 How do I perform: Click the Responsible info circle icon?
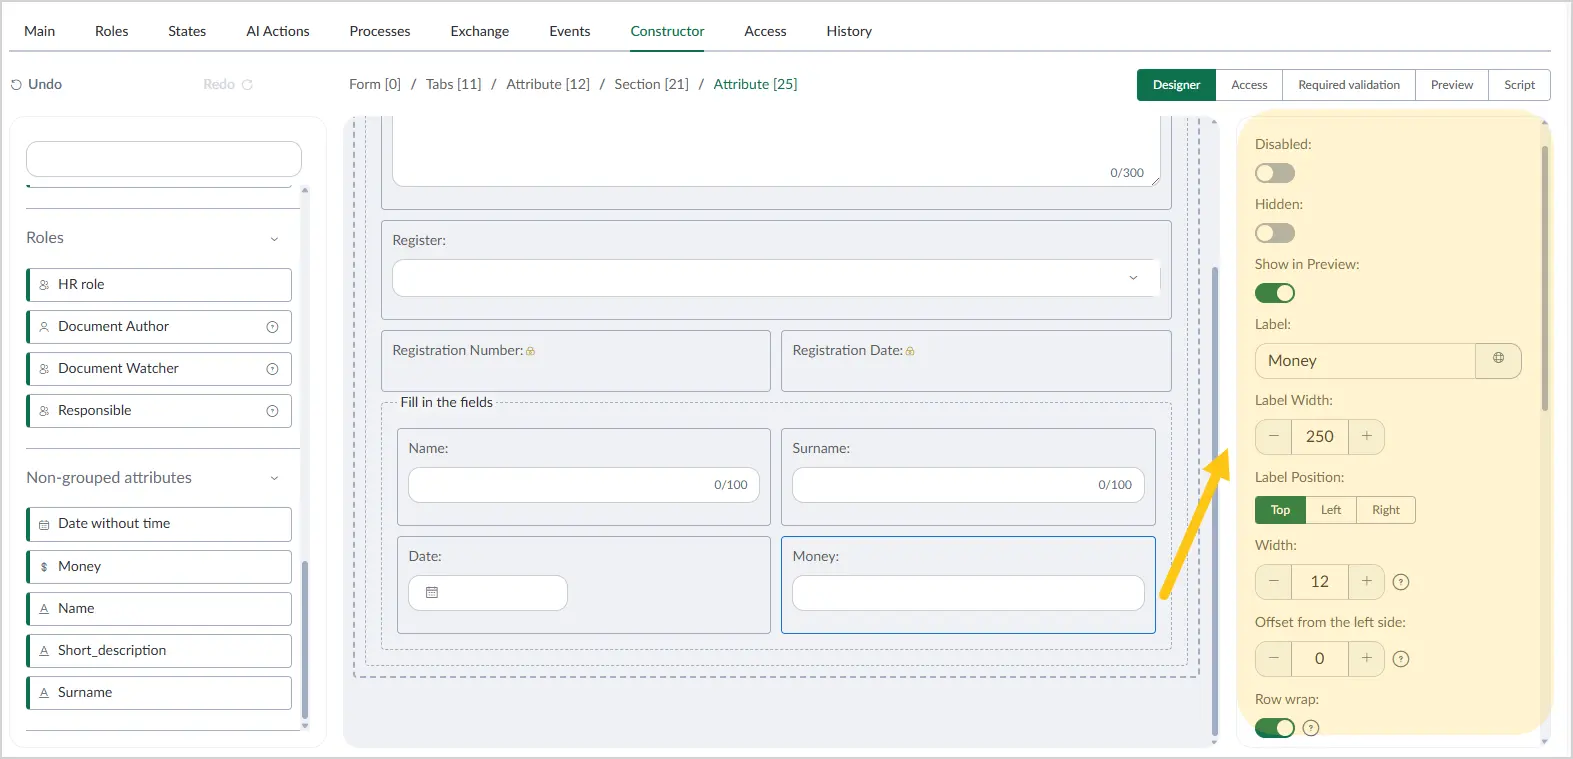coord(272,411)
